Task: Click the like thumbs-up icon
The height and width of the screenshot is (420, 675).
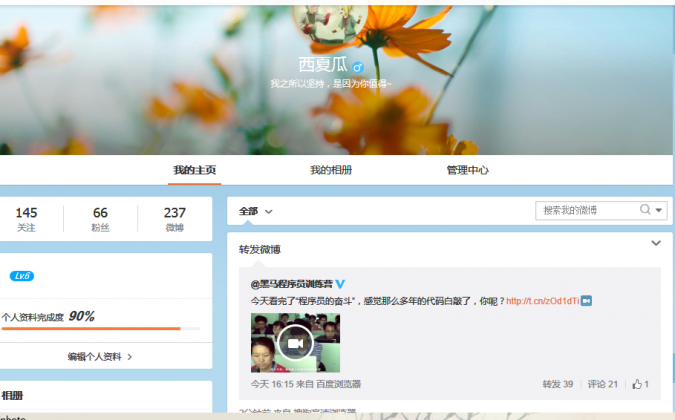Action: tap(636, 384)
